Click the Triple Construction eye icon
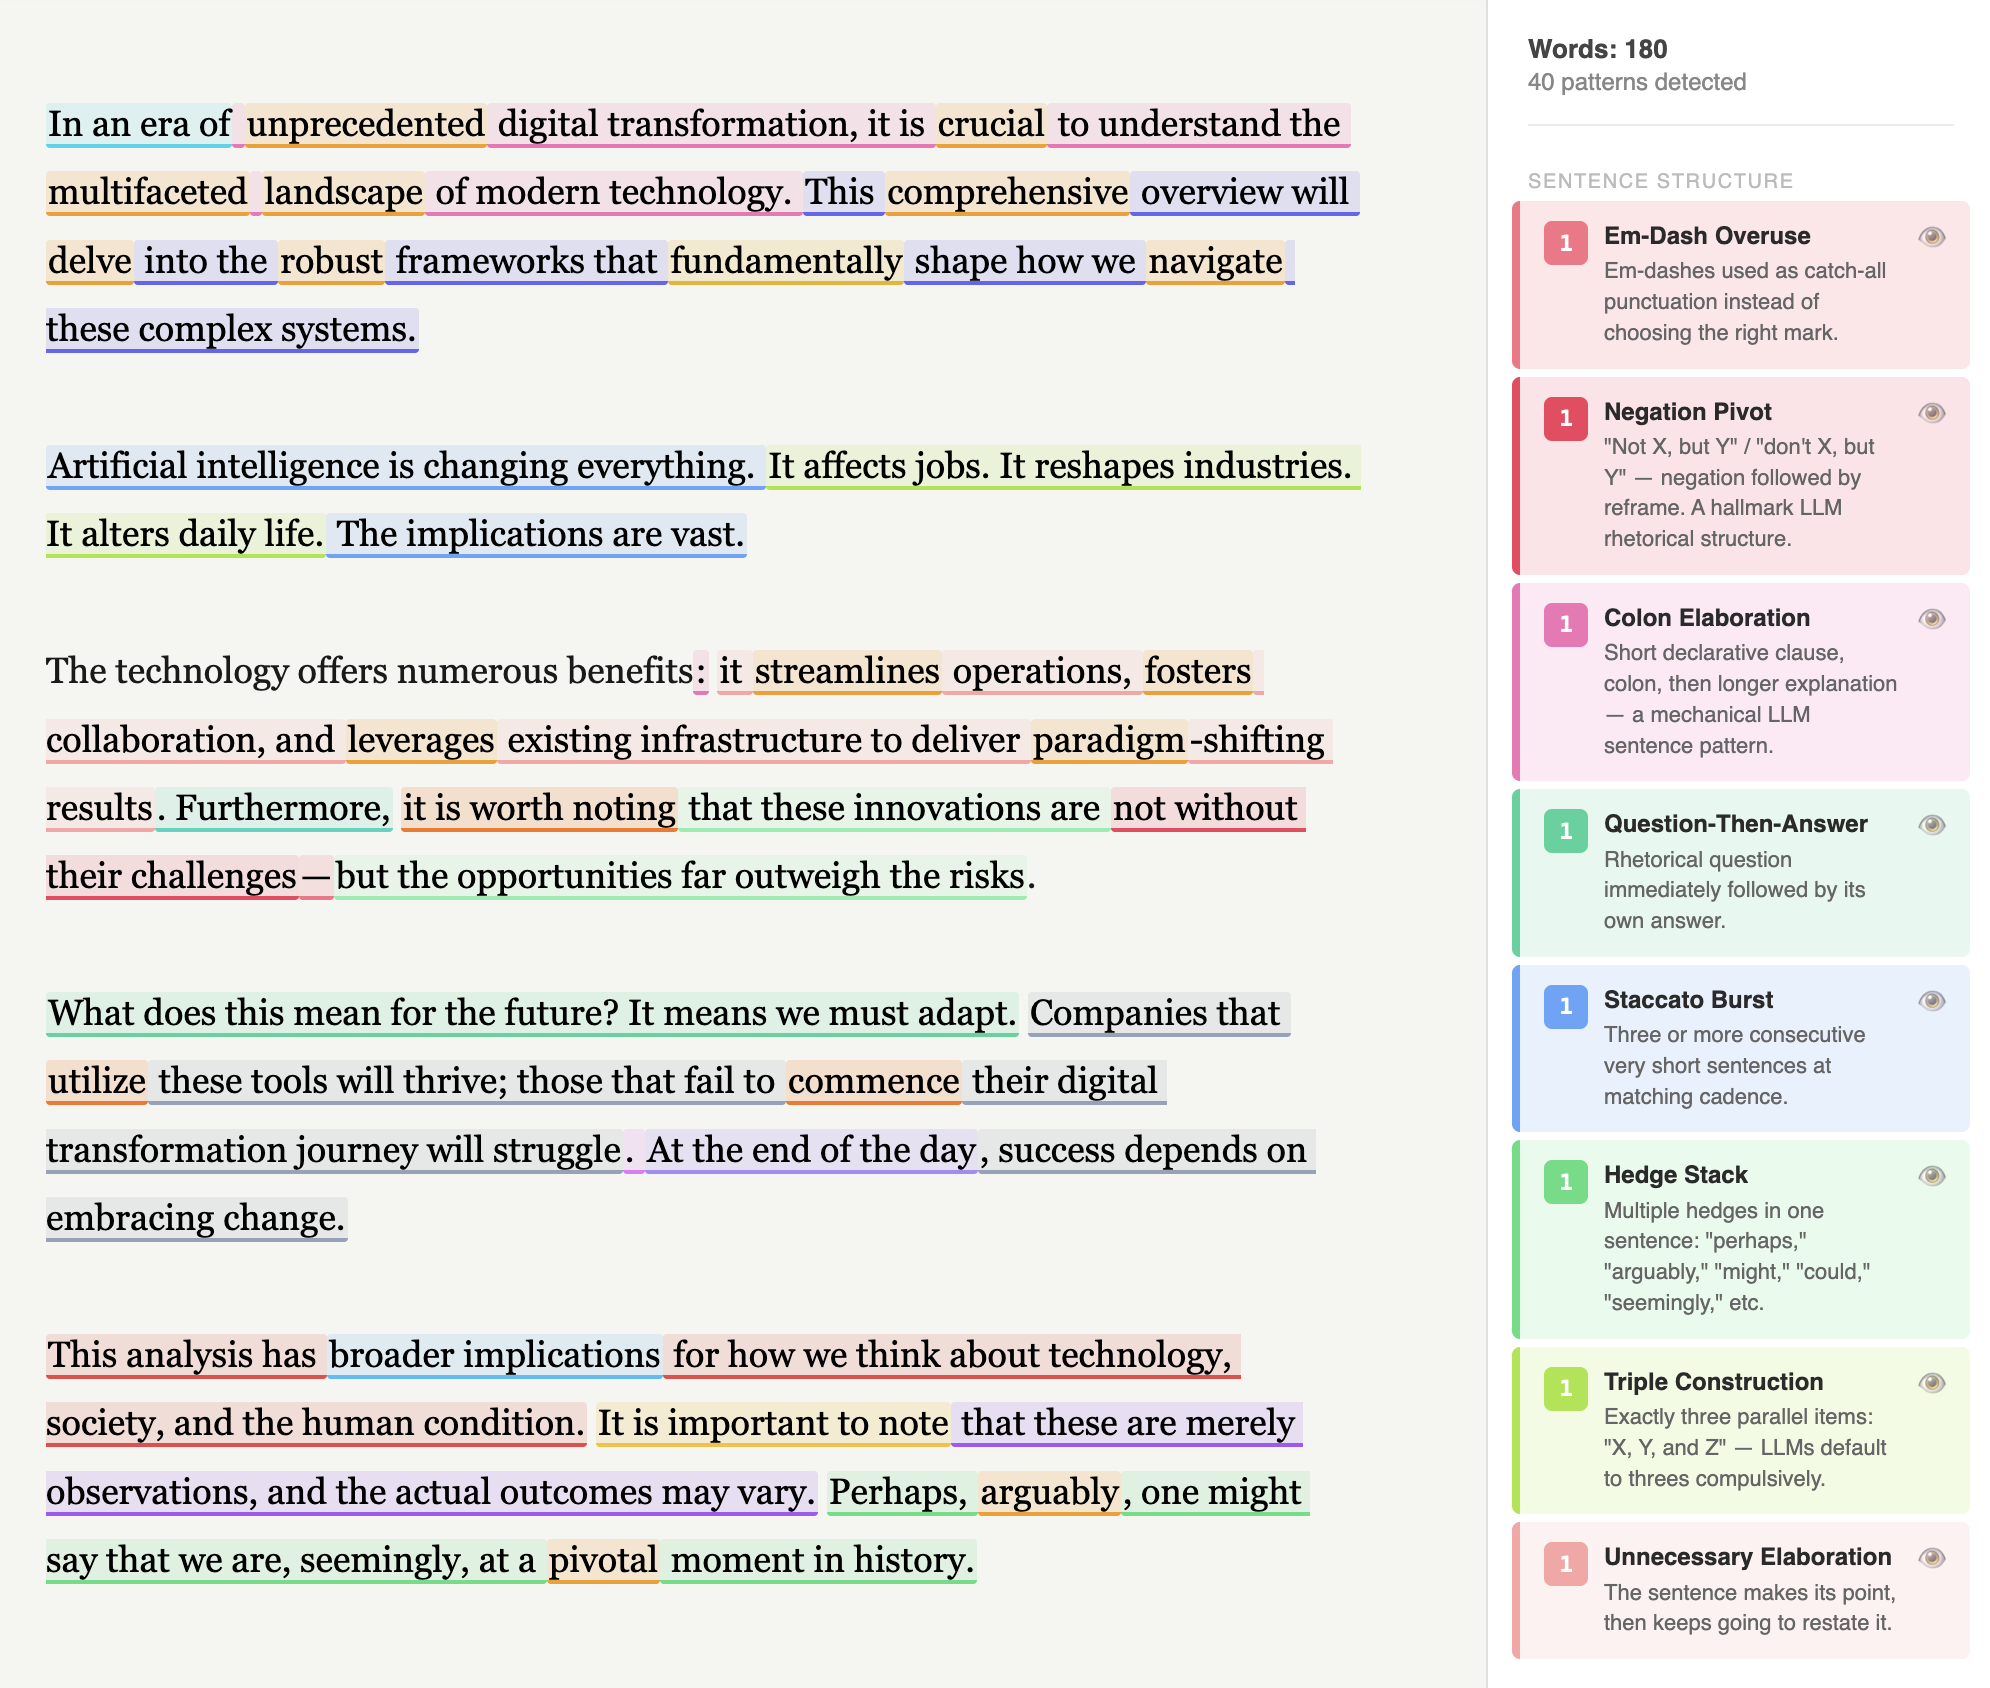This screenshot has width=1990, height=1688. tap(1931, 1383)
